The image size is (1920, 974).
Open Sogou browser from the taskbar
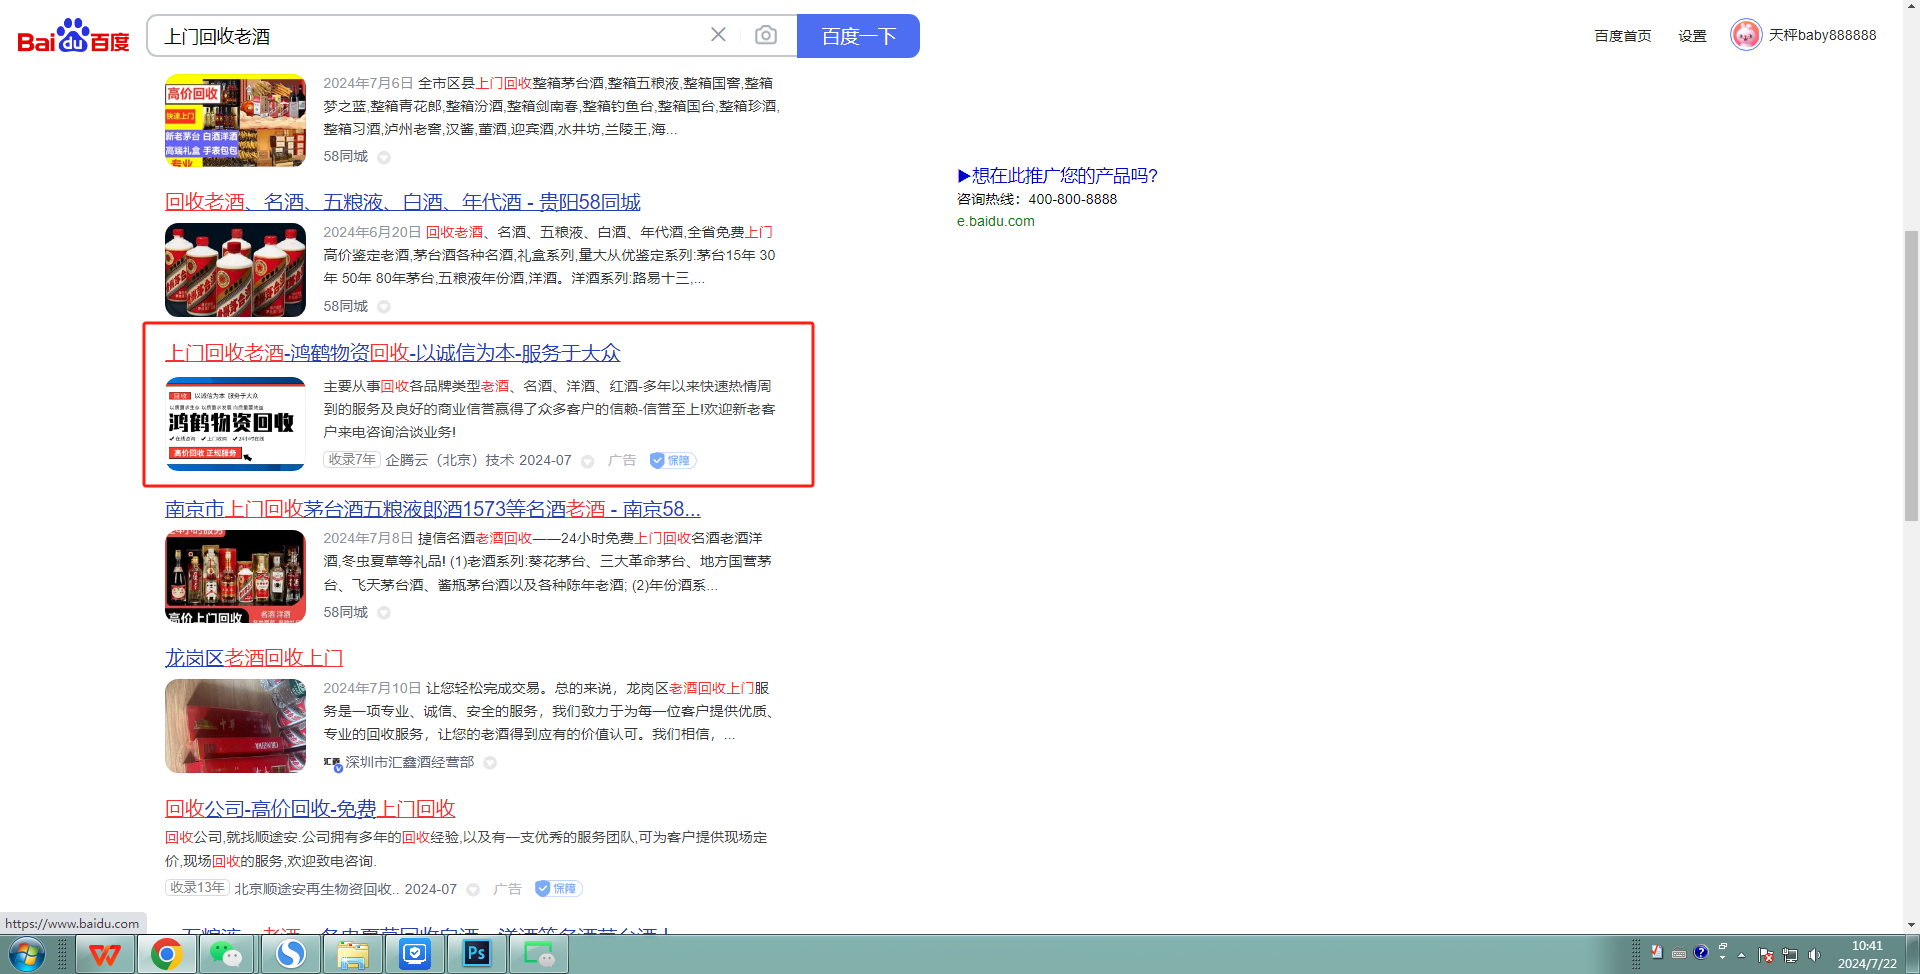291,955
